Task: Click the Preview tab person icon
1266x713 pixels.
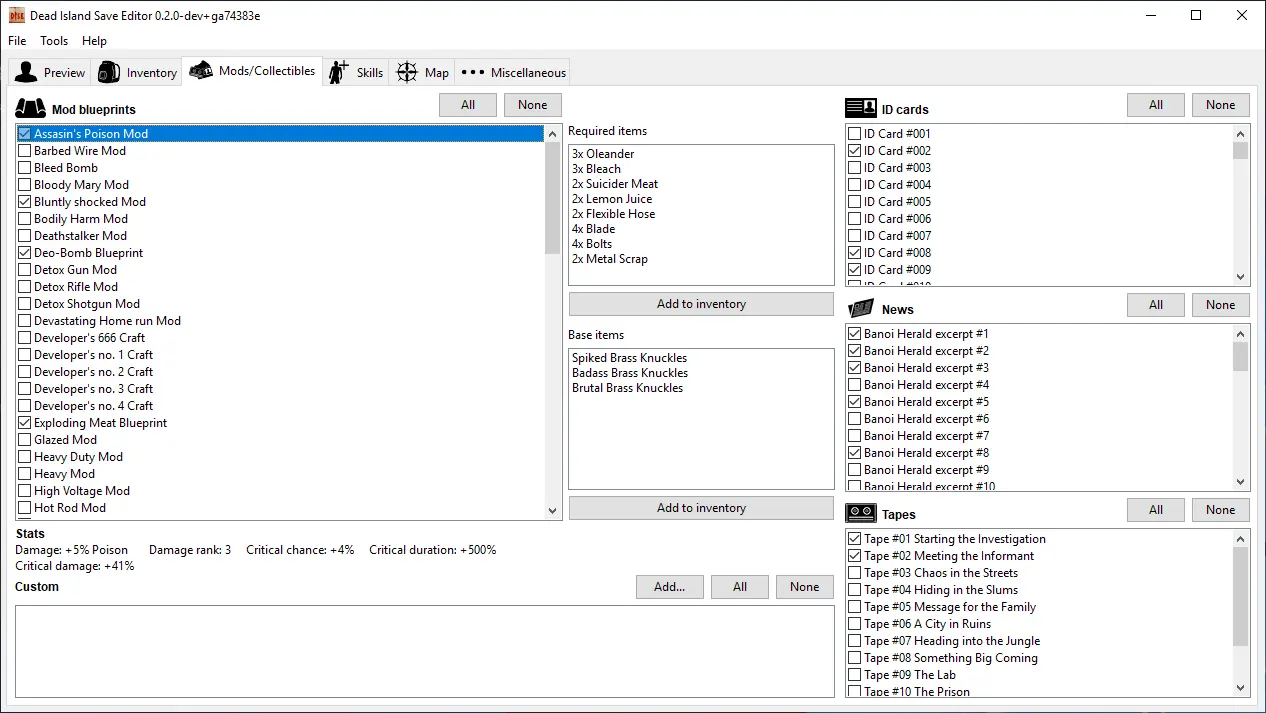Action: 26,72
